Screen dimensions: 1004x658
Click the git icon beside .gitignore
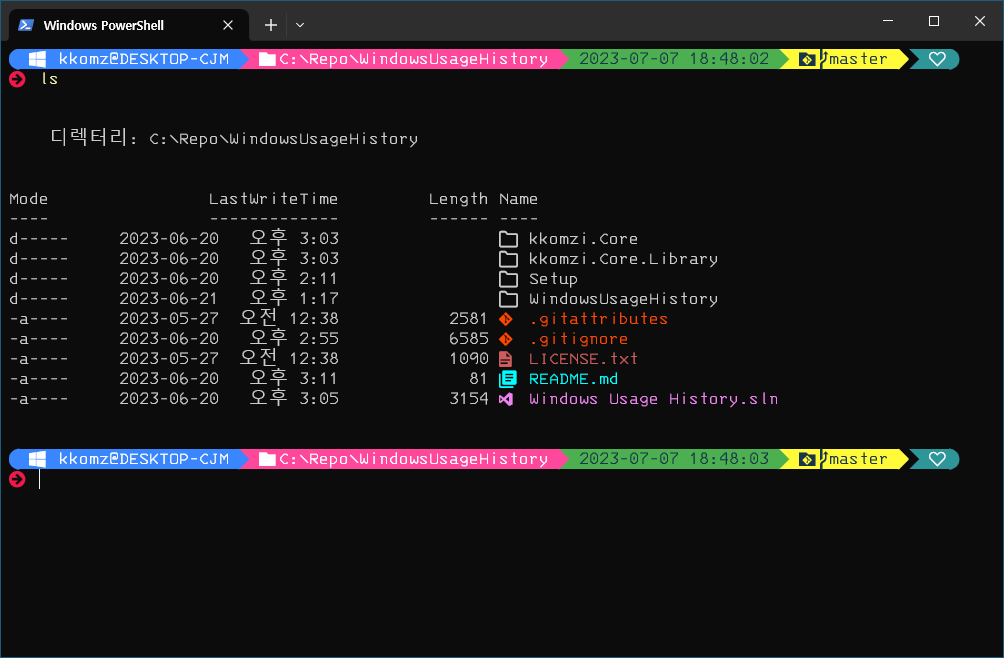pyautogui.click(x=506, y=339)
